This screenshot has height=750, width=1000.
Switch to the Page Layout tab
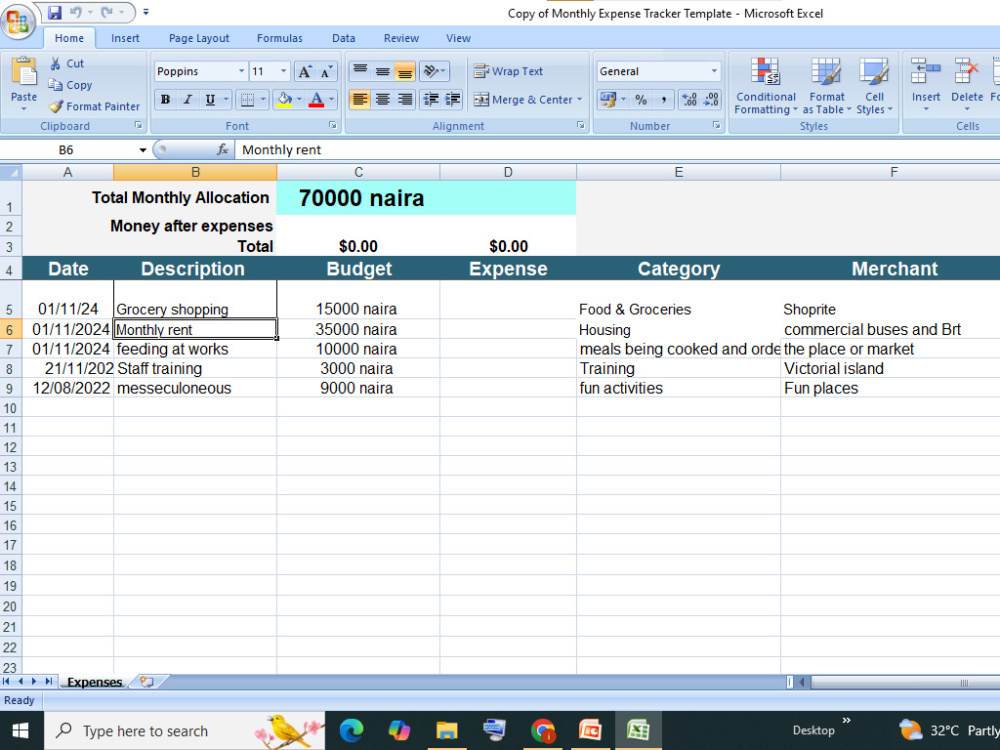[x=199, y=38]
